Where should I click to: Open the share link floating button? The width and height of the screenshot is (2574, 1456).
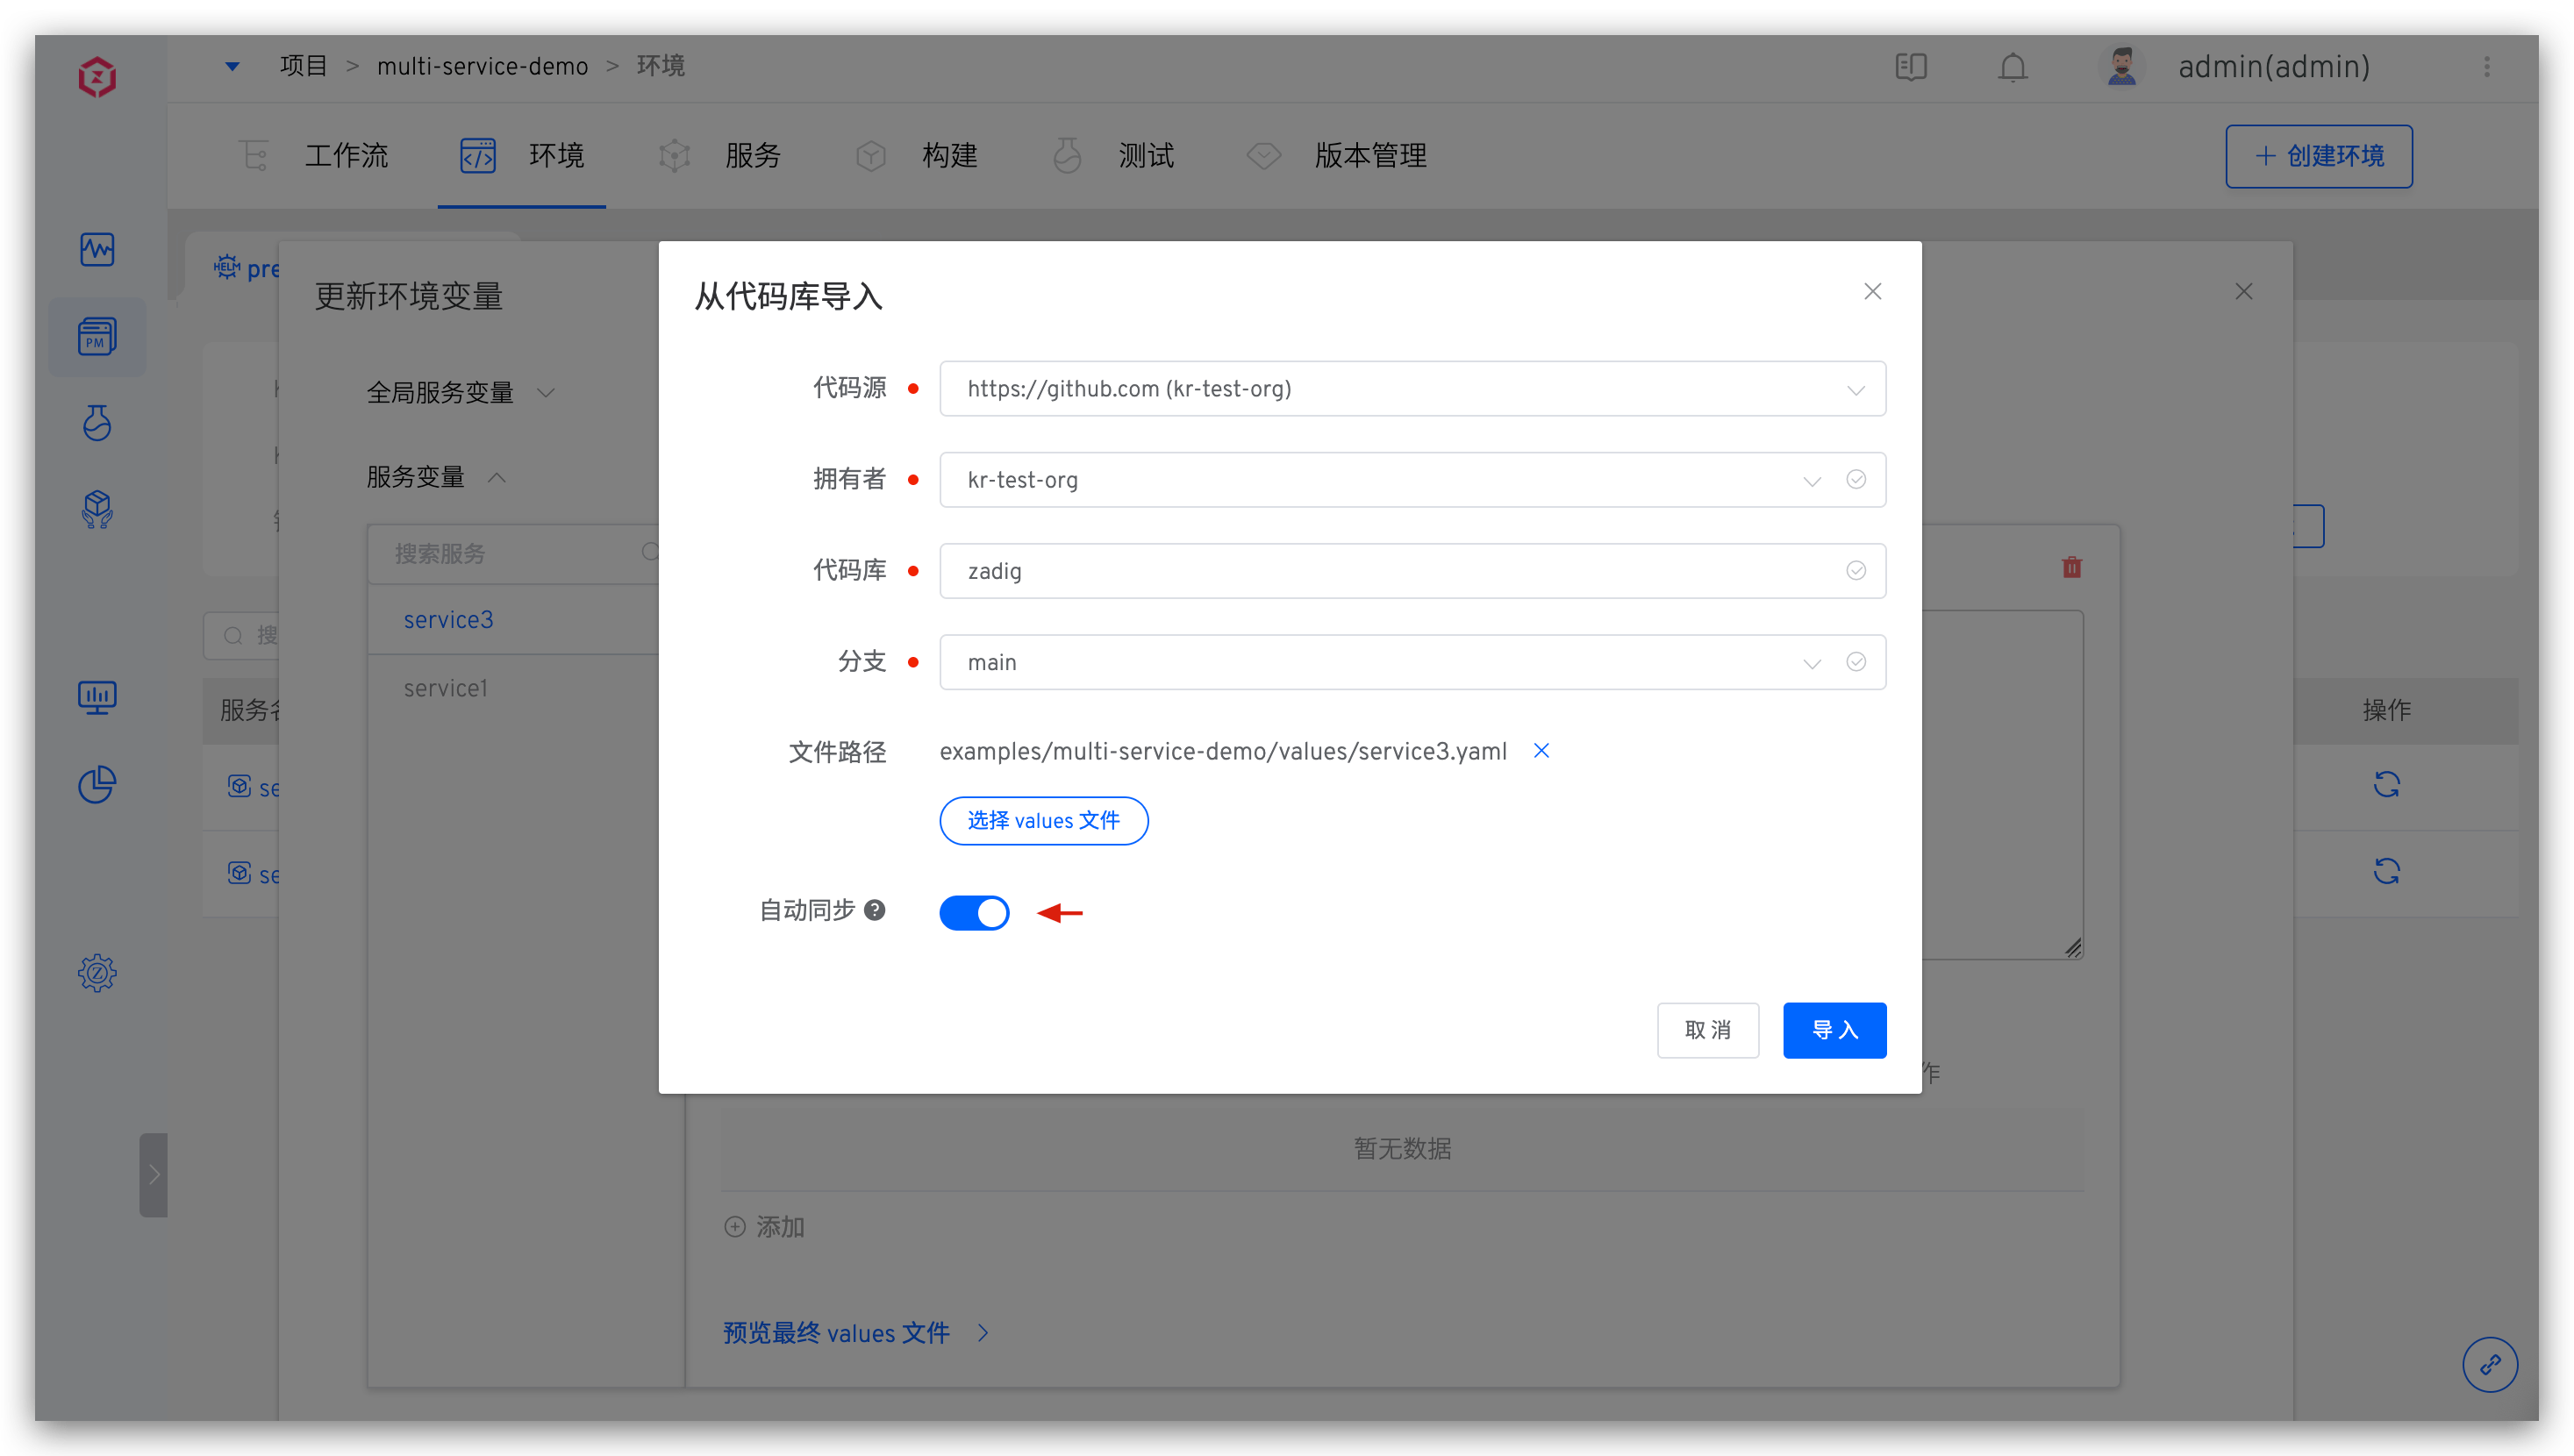(x=2491, y=1364)
